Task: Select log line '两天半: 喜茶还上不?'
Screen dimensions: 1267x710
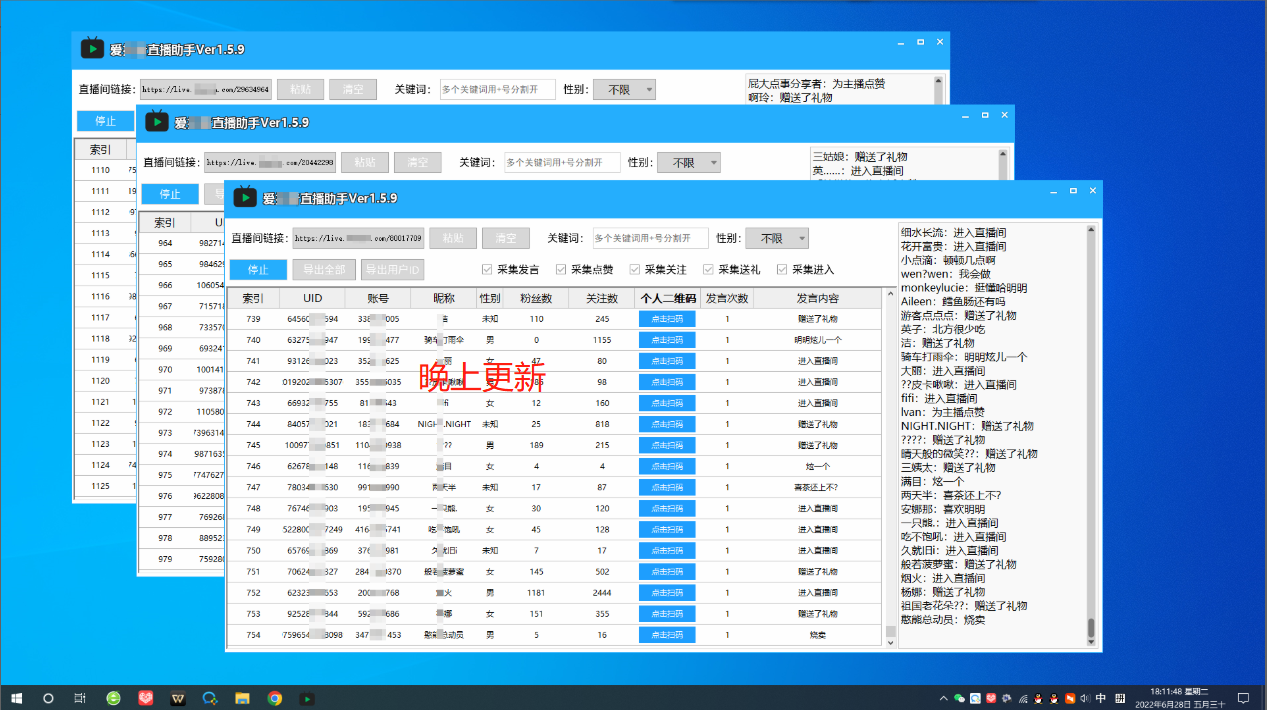Action: (x=950, y=495)
